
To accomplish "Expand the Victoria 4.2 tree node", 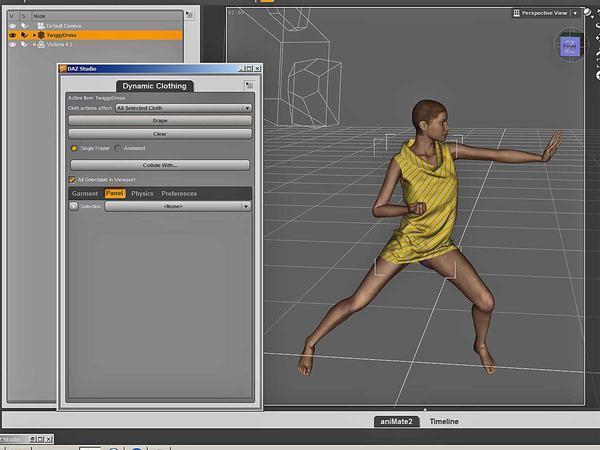I will (x=34, y=44).
